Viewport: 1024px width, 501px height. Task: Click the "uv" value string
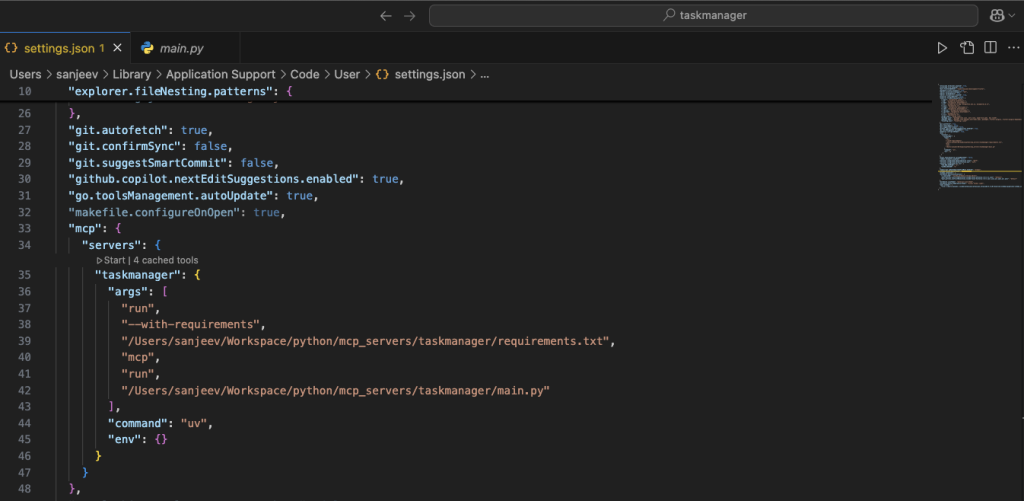point(194,423)
